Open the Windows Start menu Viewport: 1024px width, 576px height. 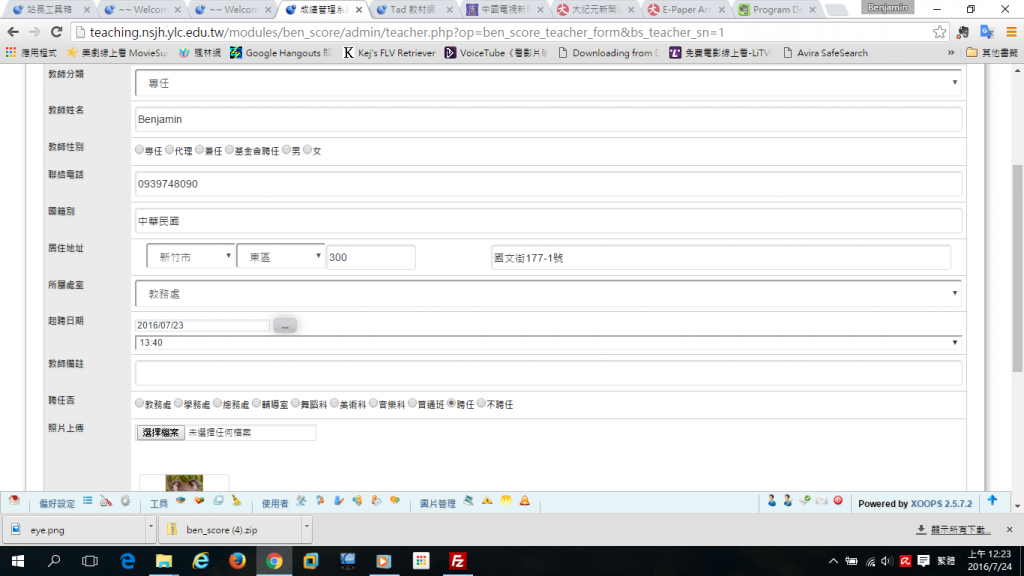(x=18, y=561)
